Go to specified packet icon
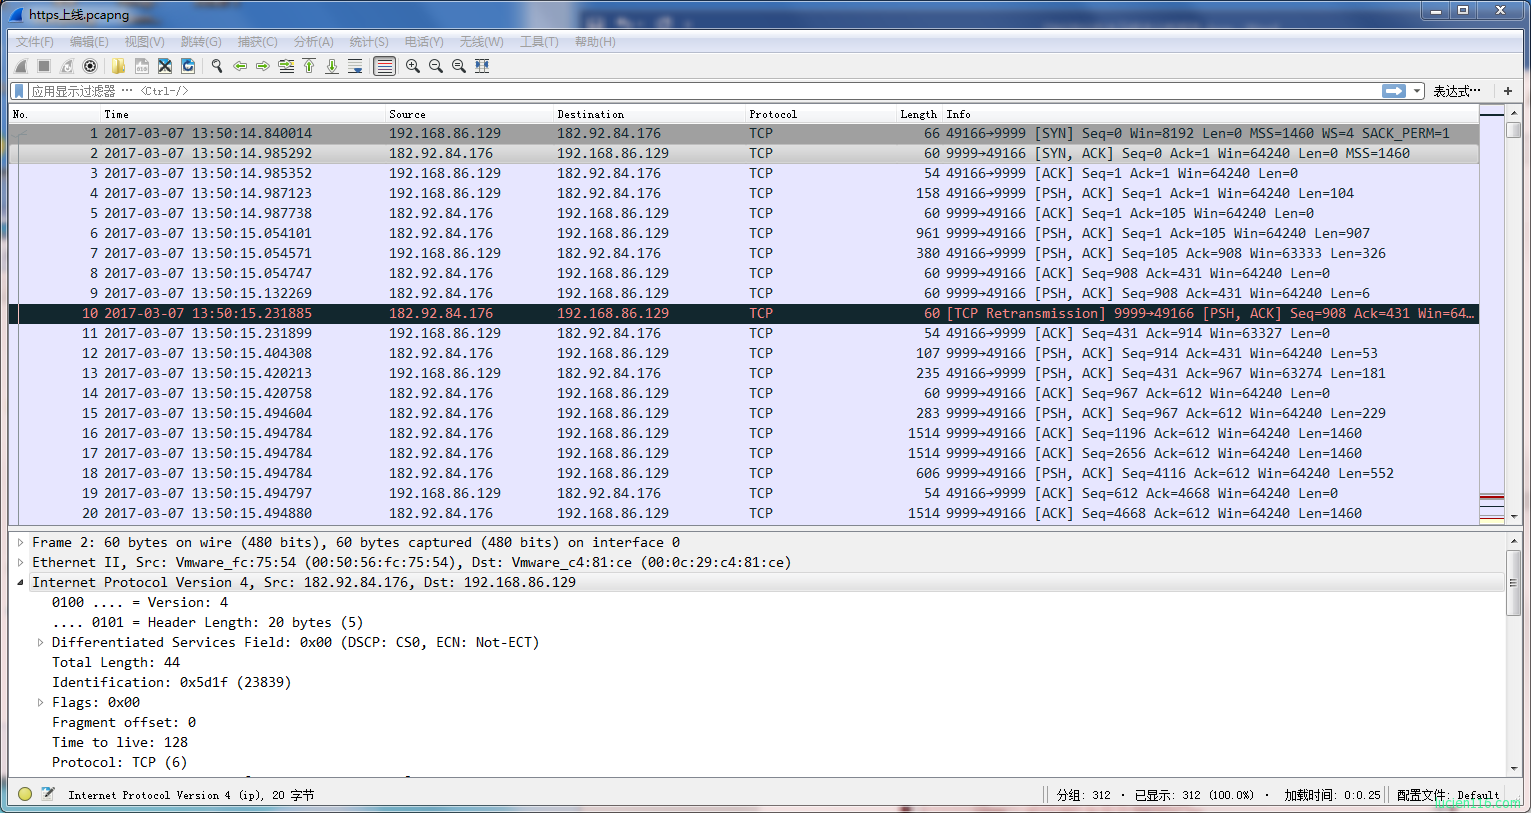 click(x=286, y=66)
